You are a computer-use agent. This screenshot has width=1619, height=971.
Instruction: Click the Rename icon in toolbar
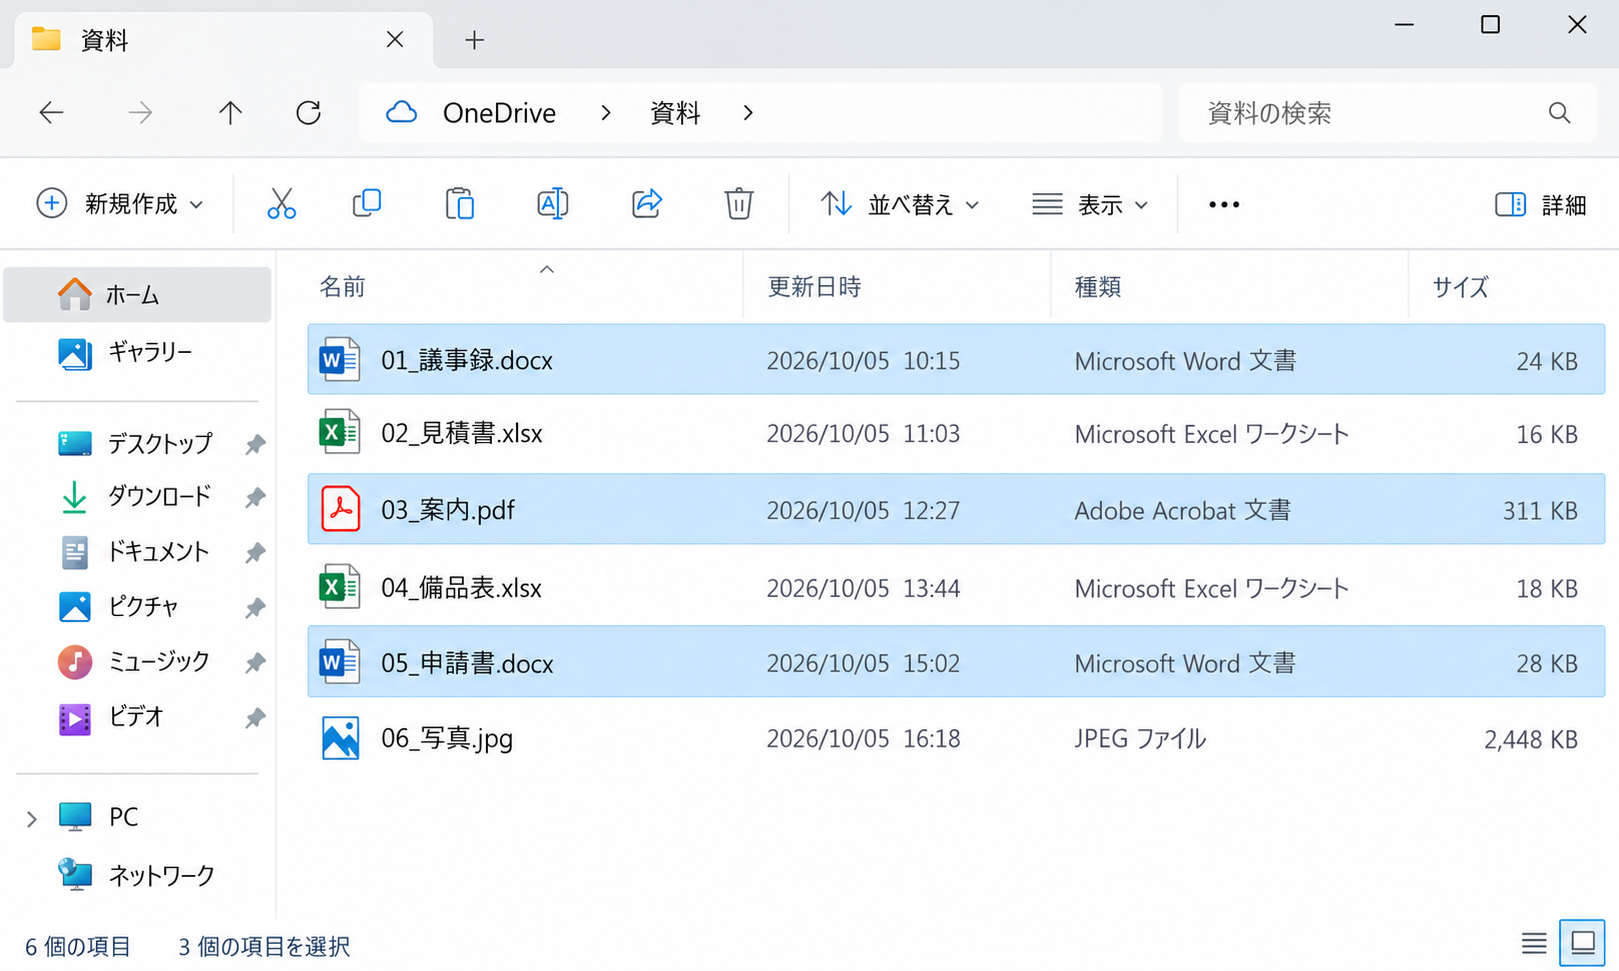(552, 204)
